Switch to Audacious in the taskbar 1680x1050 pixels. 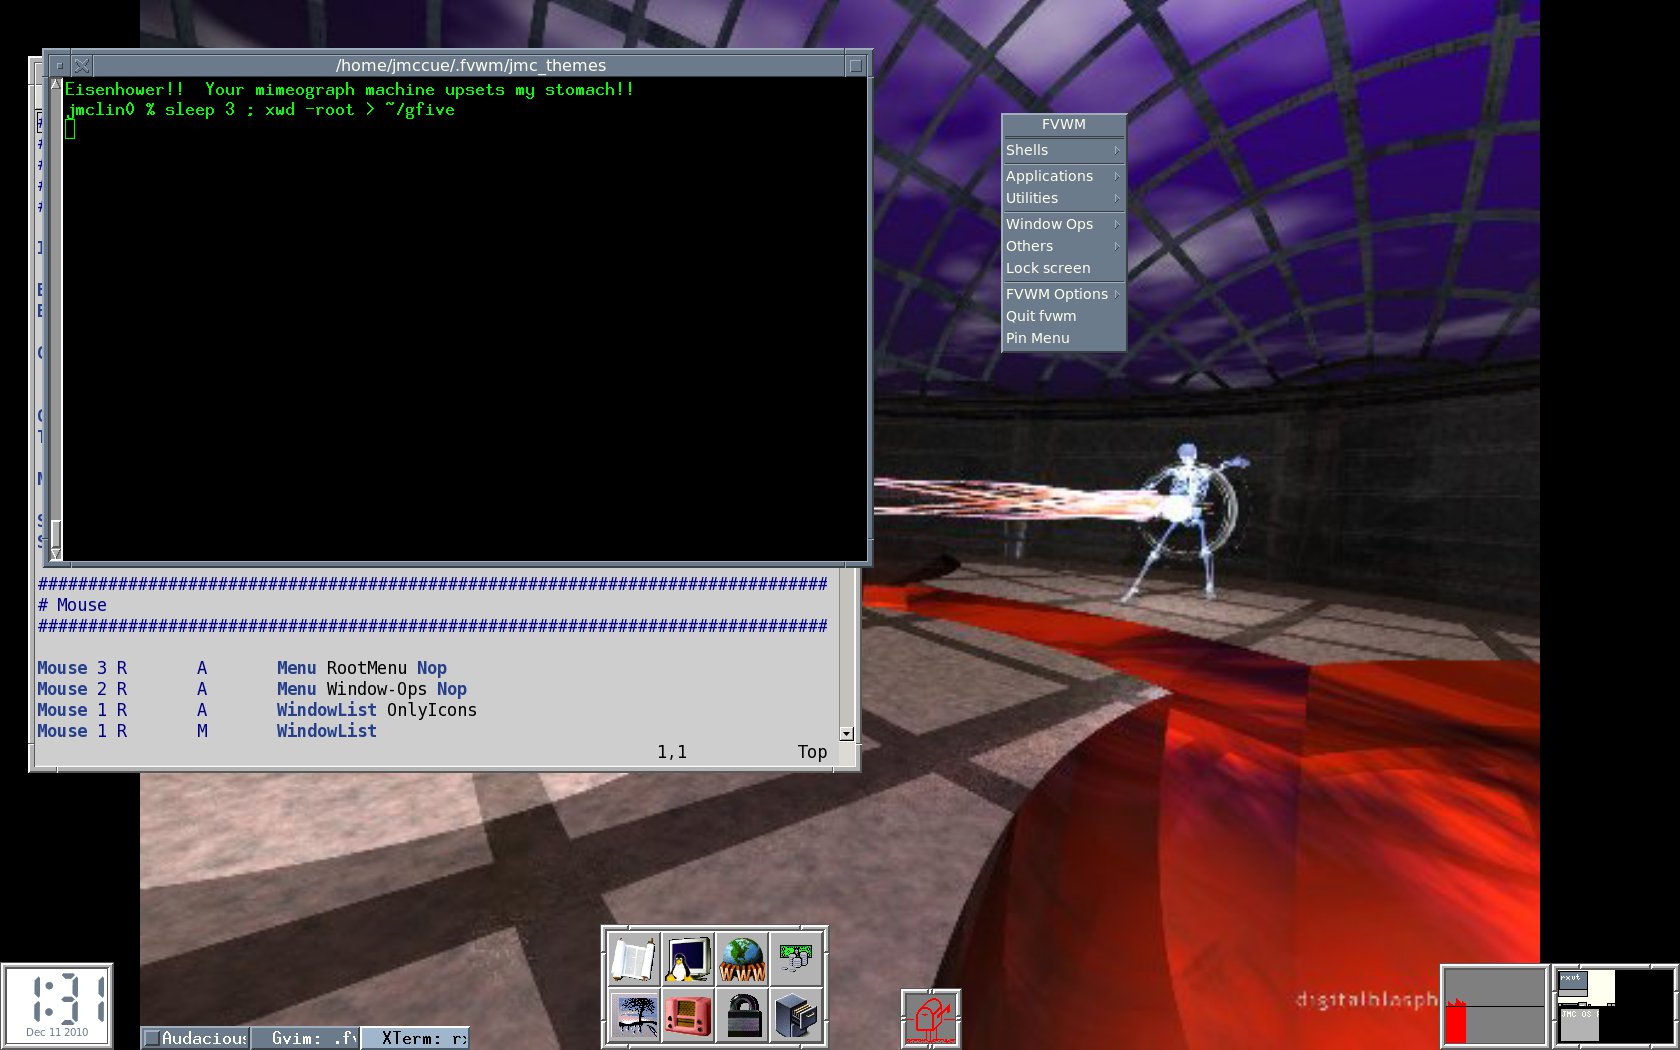[x=195, y=1038]
